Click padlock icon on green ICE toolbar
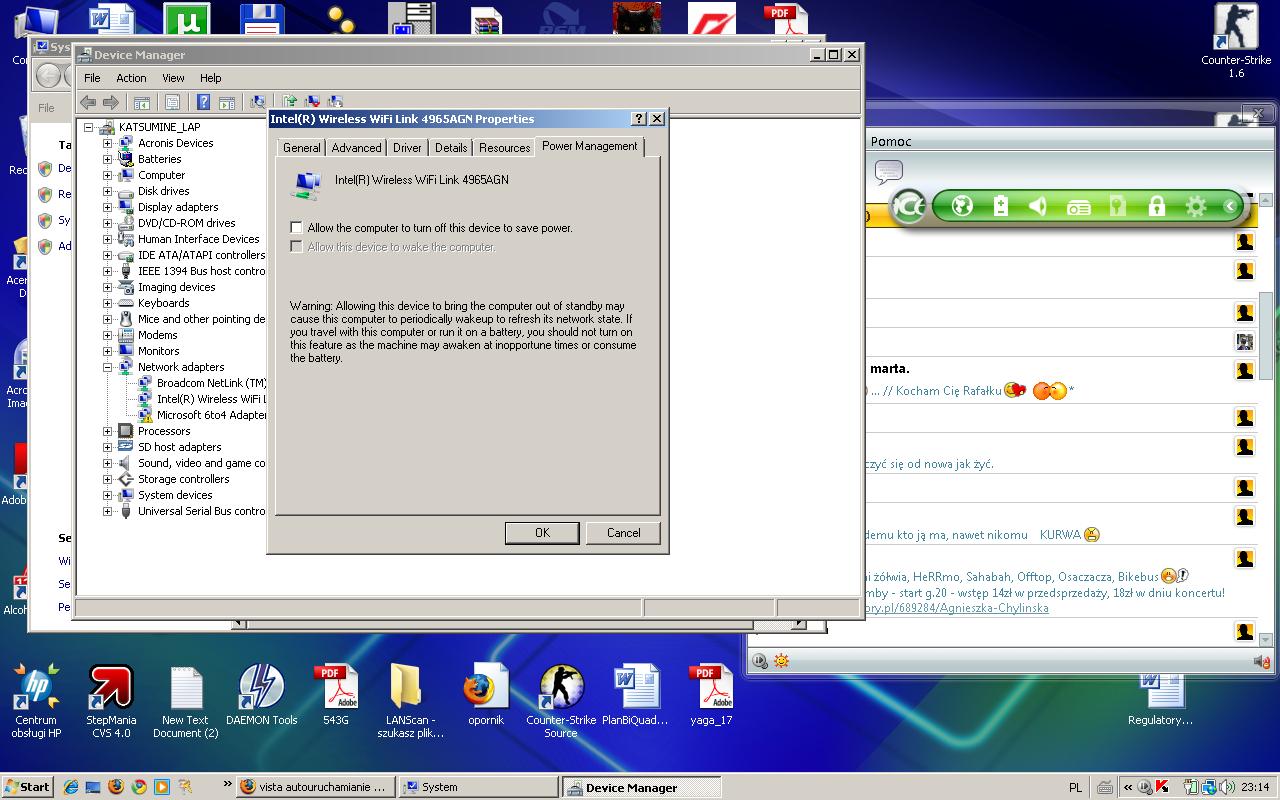1280x800 pixels. point(1157,207)
